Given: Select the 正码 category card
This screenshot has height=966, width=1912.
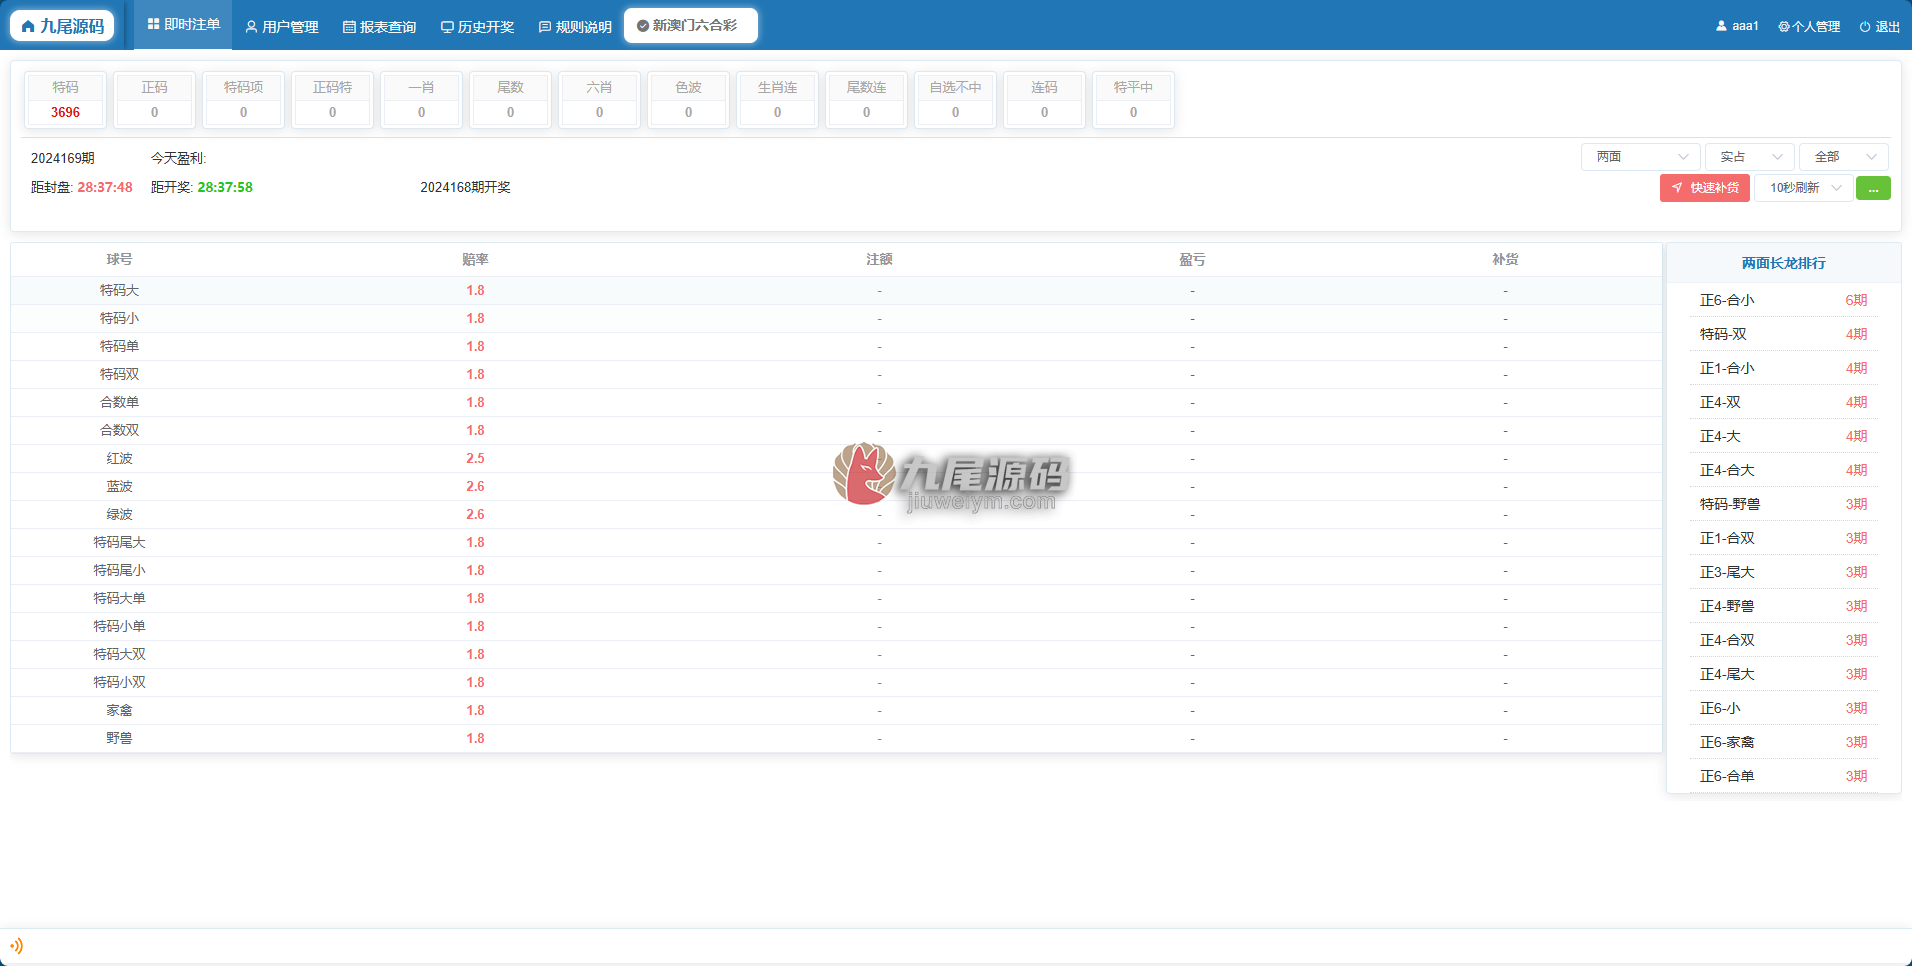Looking at the screenshot, I should coord(154,100).
